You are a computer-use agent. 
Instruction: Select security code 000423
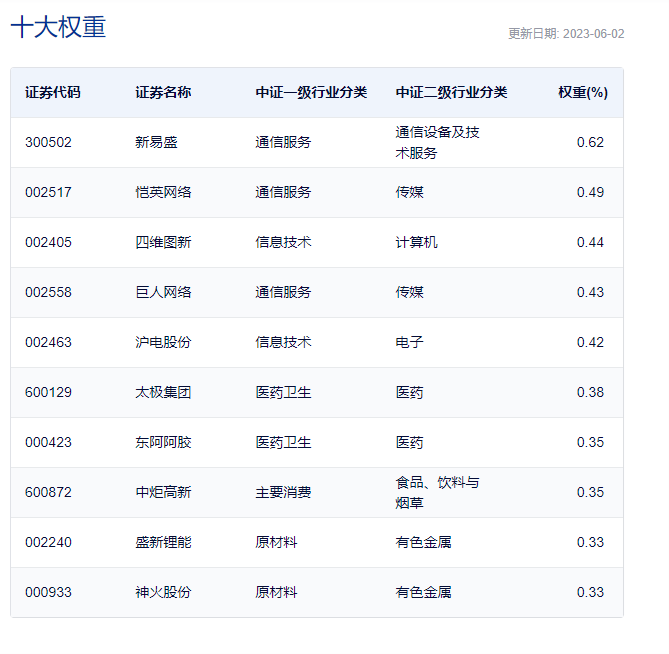coord(48,442)
